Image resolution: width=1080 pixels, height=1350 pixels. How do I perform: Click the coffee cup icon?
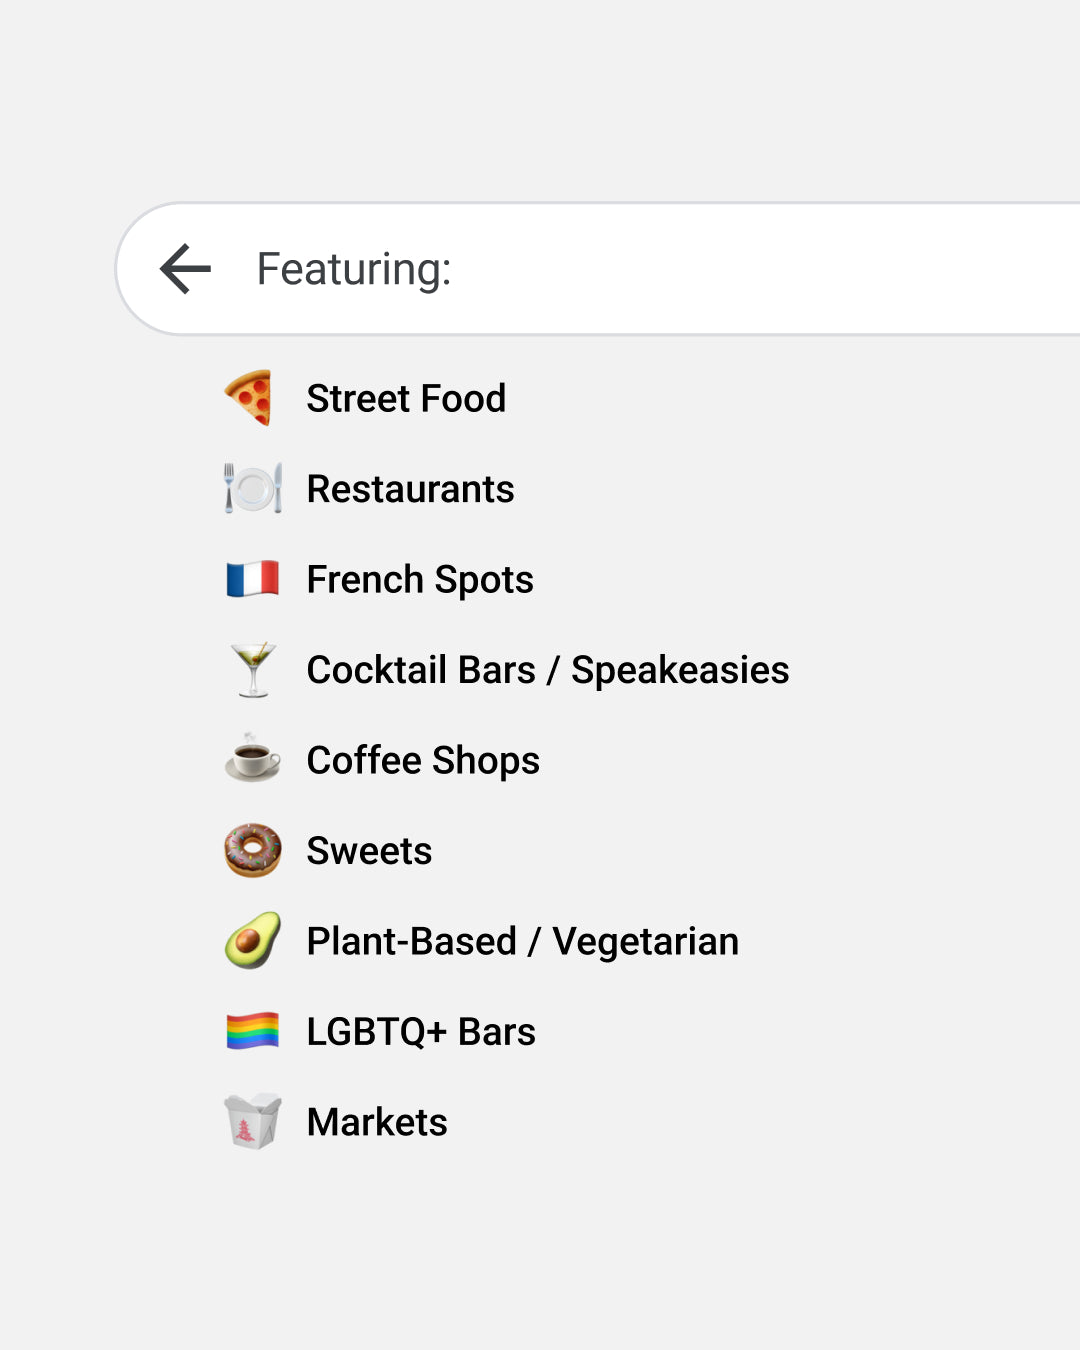point(253,759)
